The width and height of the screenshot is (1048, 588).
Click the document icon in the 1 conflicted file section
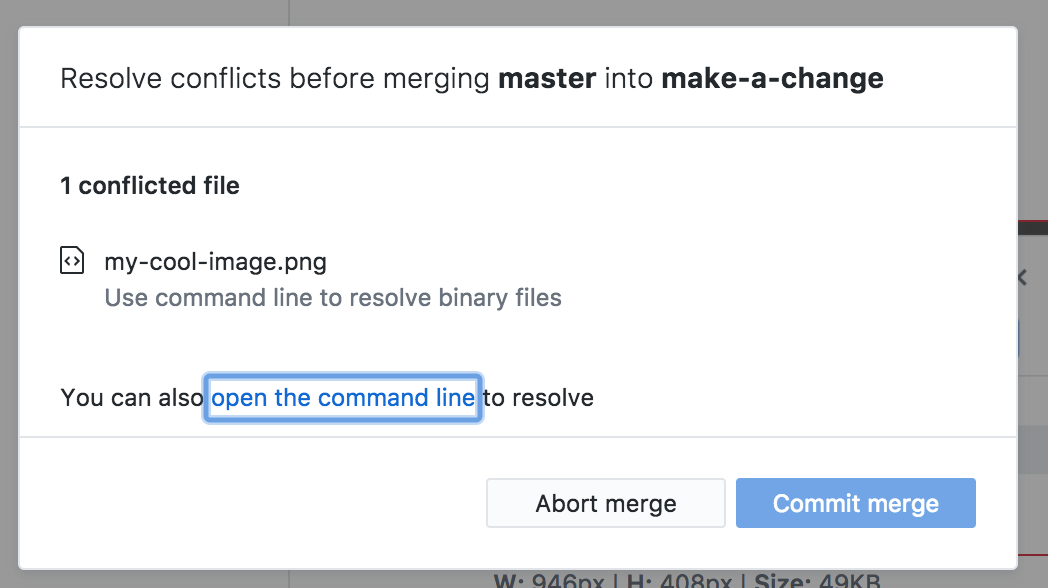tap(71, 261)
